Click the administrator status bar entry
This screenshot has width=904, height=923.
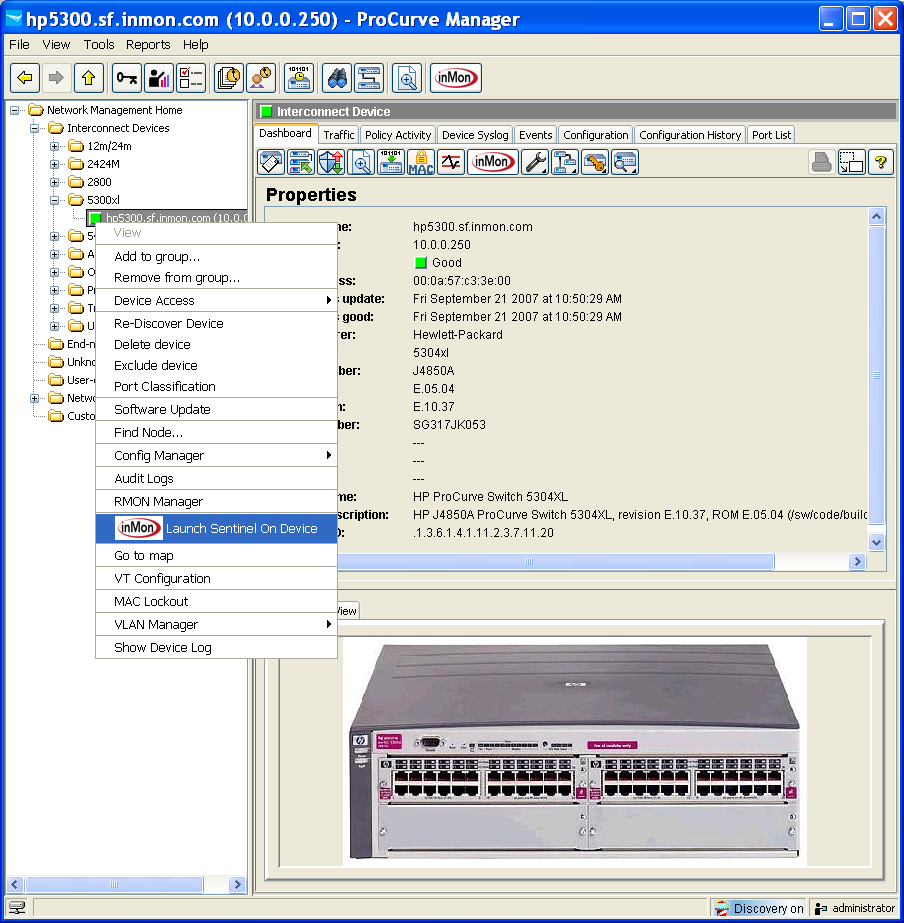[855, 908]
